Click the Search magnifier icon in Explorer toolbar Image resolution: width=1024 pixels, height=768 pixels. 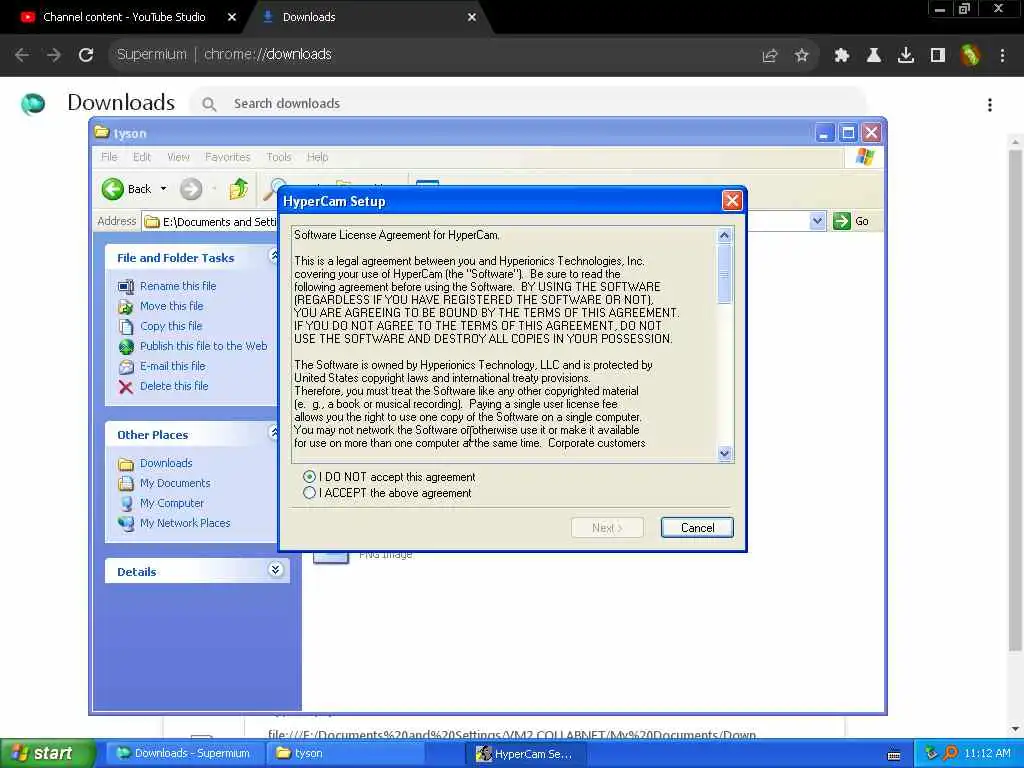point(274,189)
